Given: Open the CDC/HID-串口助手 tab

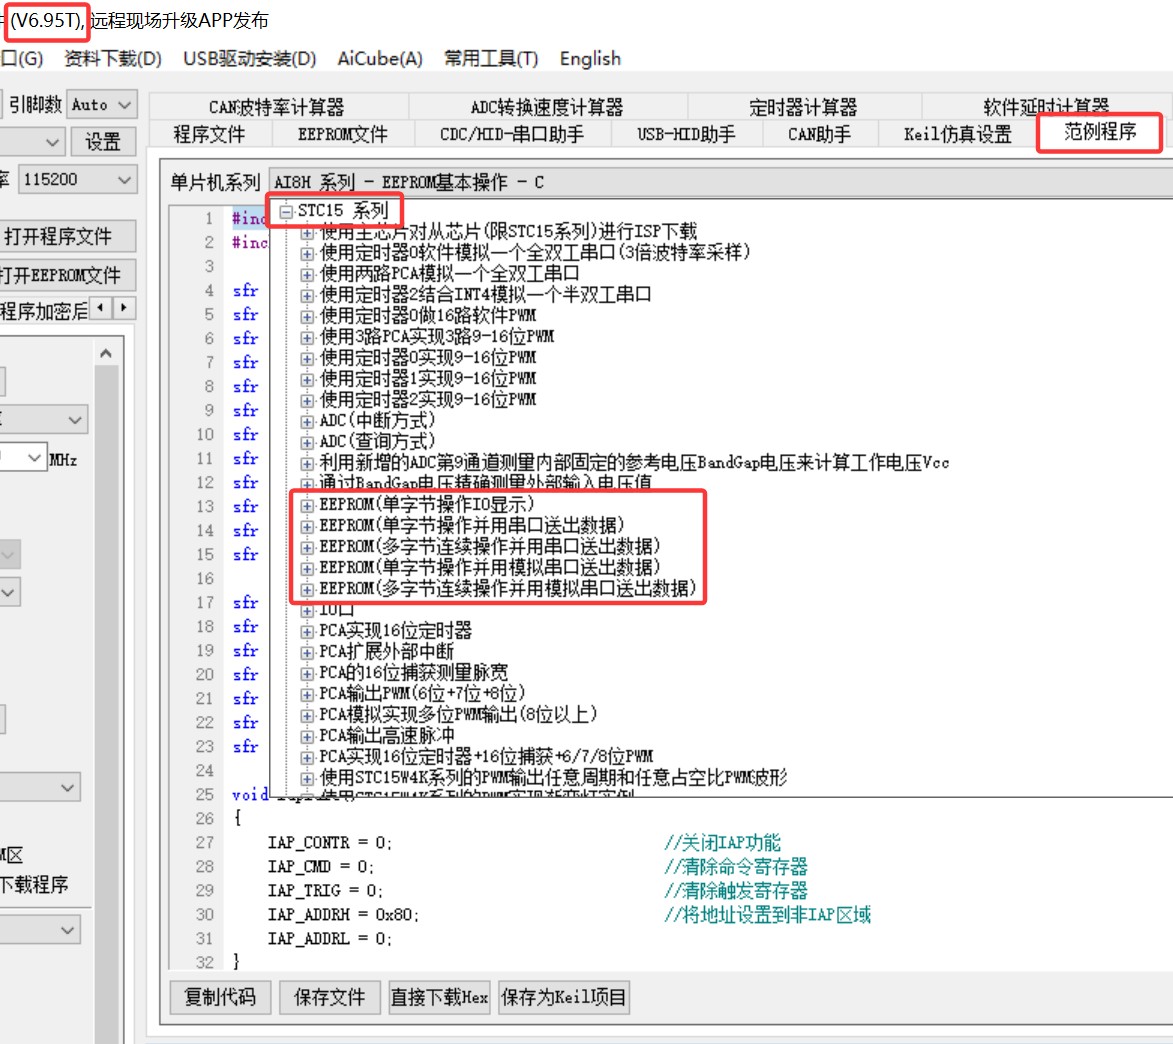Looking at the screenshot, I should click(x=512, y=135).
